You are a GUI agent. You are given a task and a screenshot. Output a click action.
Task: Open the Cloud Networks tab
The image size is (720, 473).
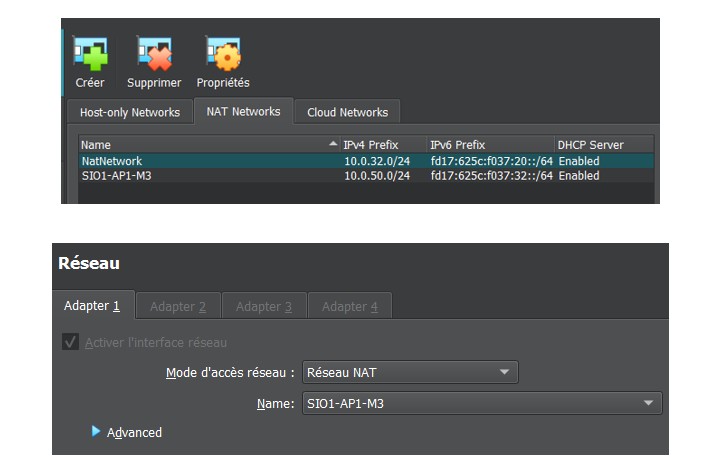[x=347, y=112]
